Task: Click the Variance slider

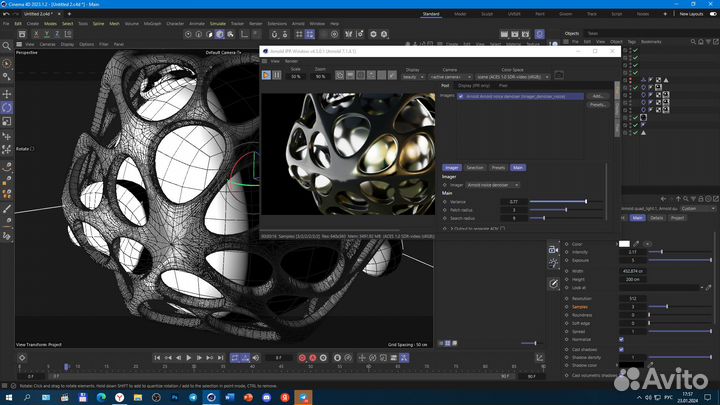Action: tap(566, 202)
